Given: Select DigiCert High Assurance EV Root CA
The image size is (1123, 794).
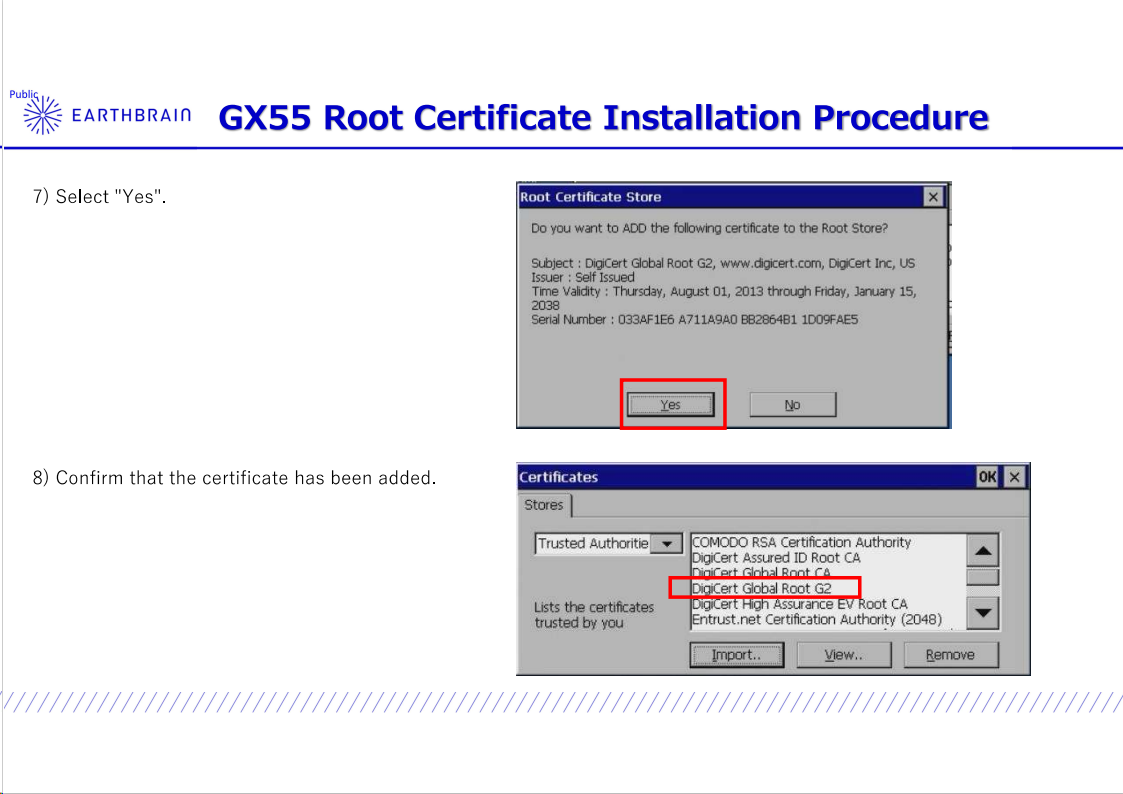Looking at the screenshot, I should pyautogui.click(x=800, y=604).
